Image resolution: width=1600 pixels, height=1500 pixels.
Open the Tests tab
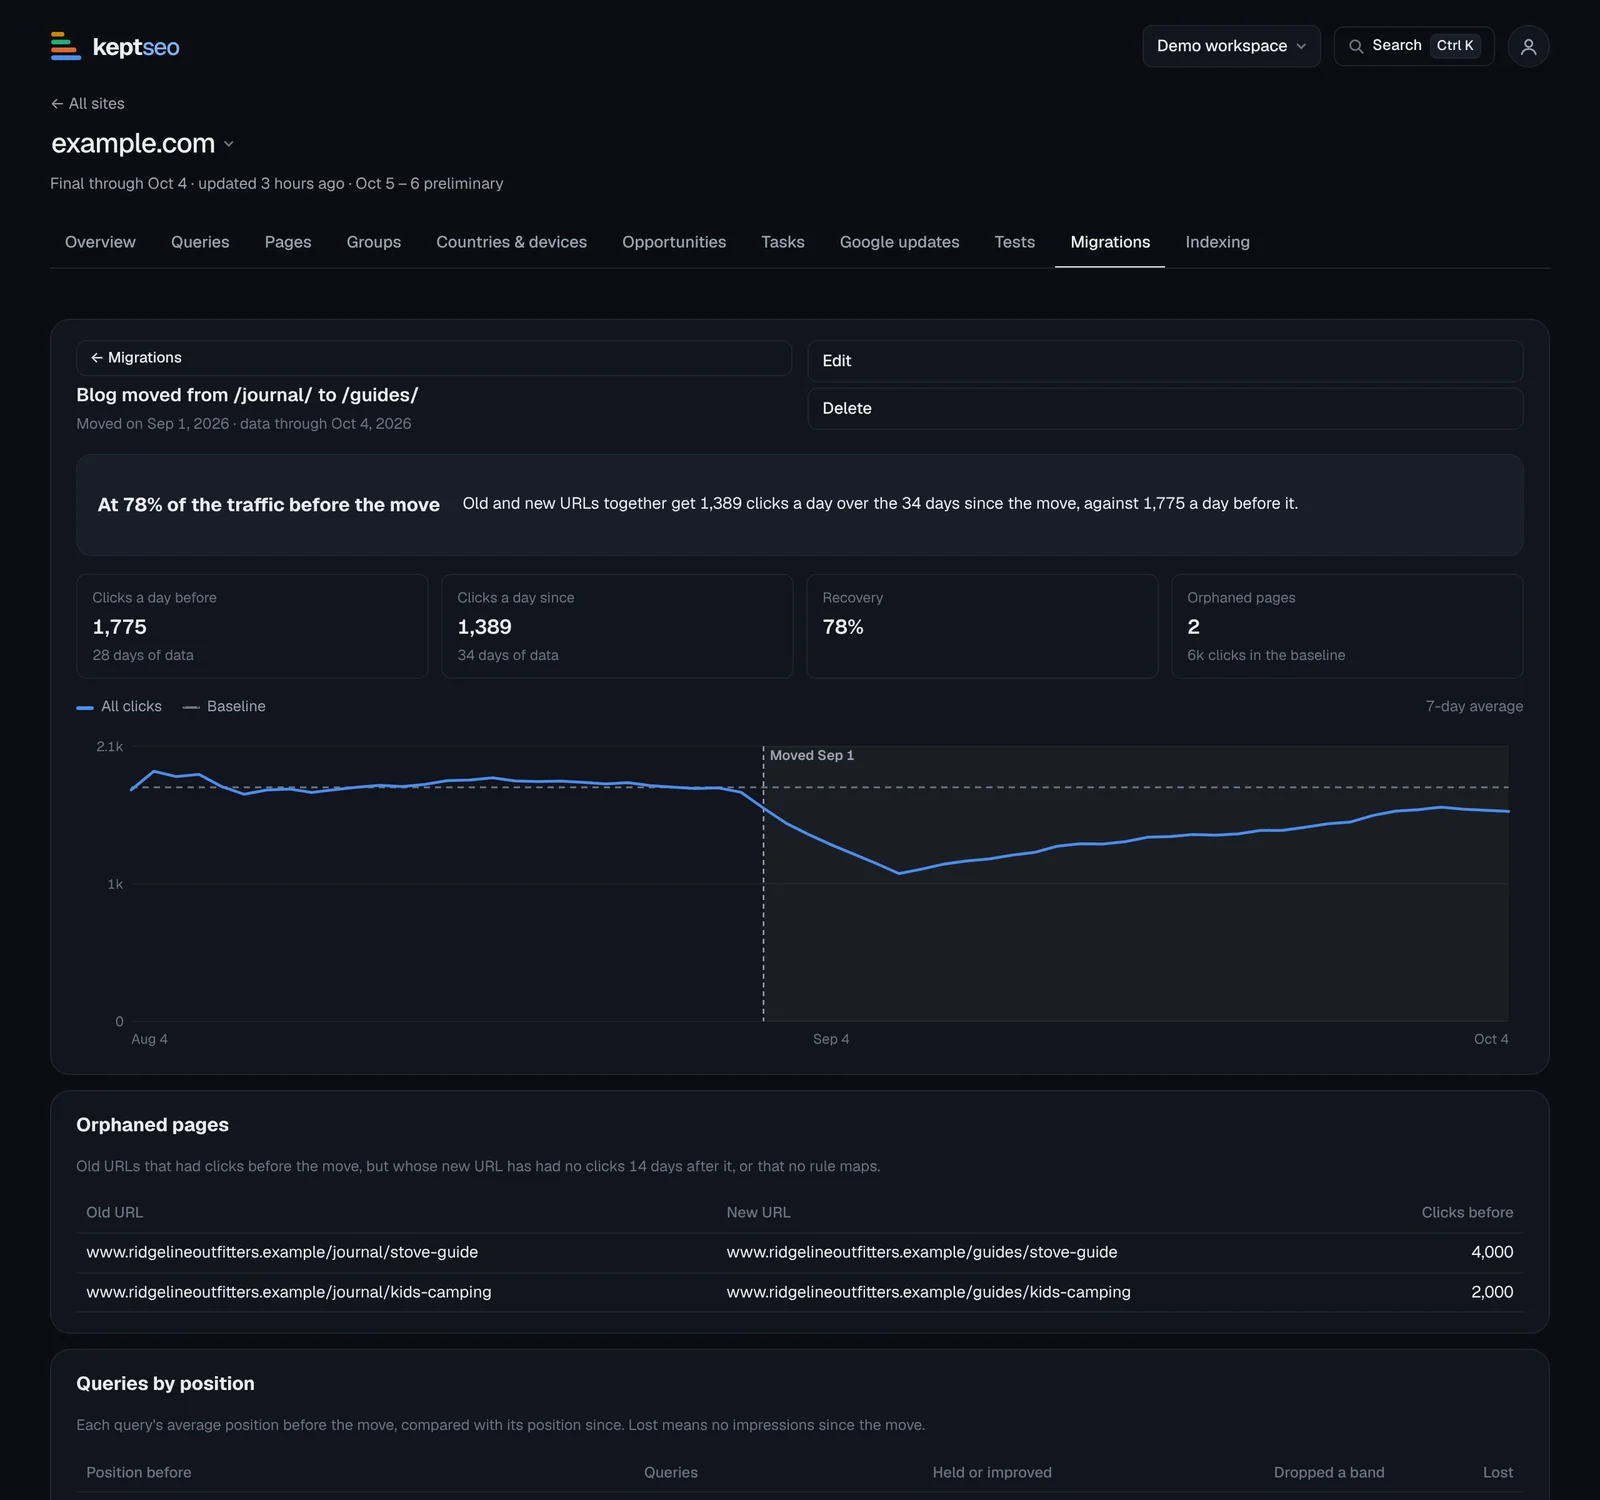tap(1015, 242)
